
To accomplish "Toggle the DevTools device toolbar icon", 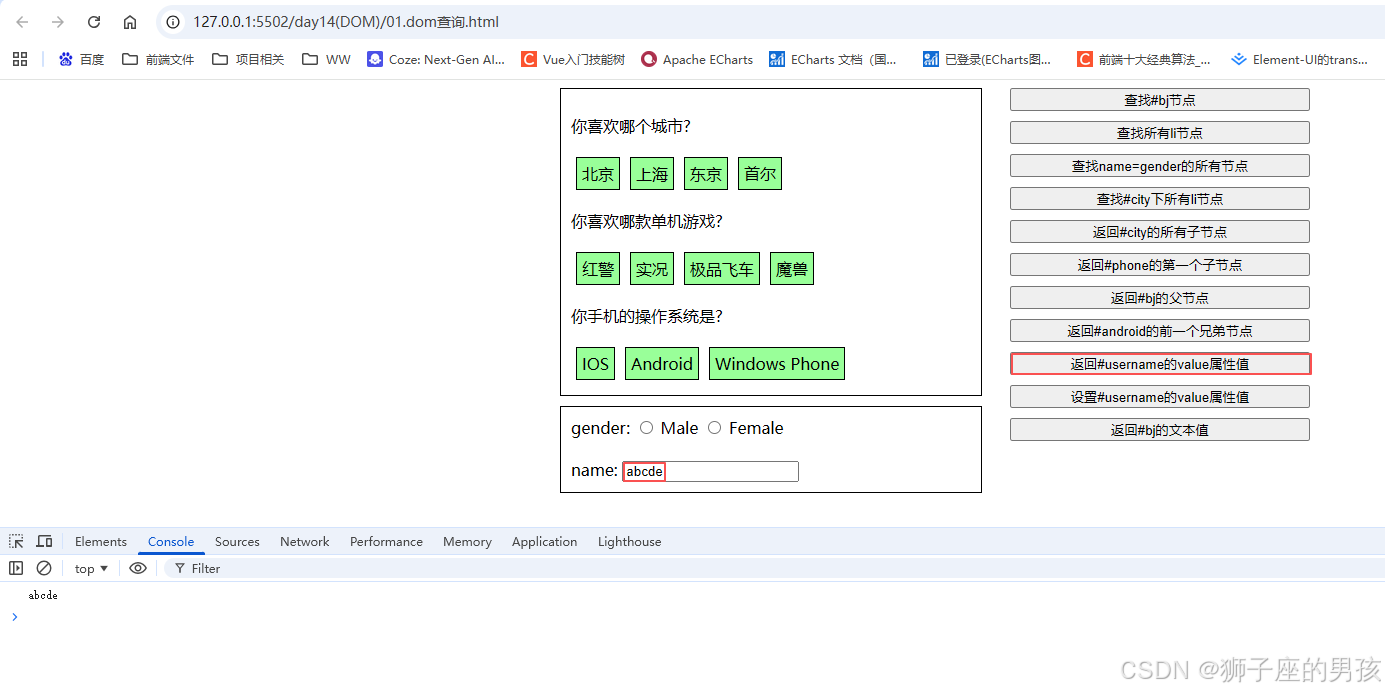I will (44, 541).
